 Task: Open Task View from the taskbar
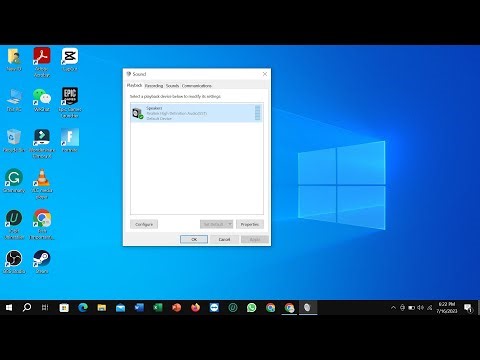(45, 307)
